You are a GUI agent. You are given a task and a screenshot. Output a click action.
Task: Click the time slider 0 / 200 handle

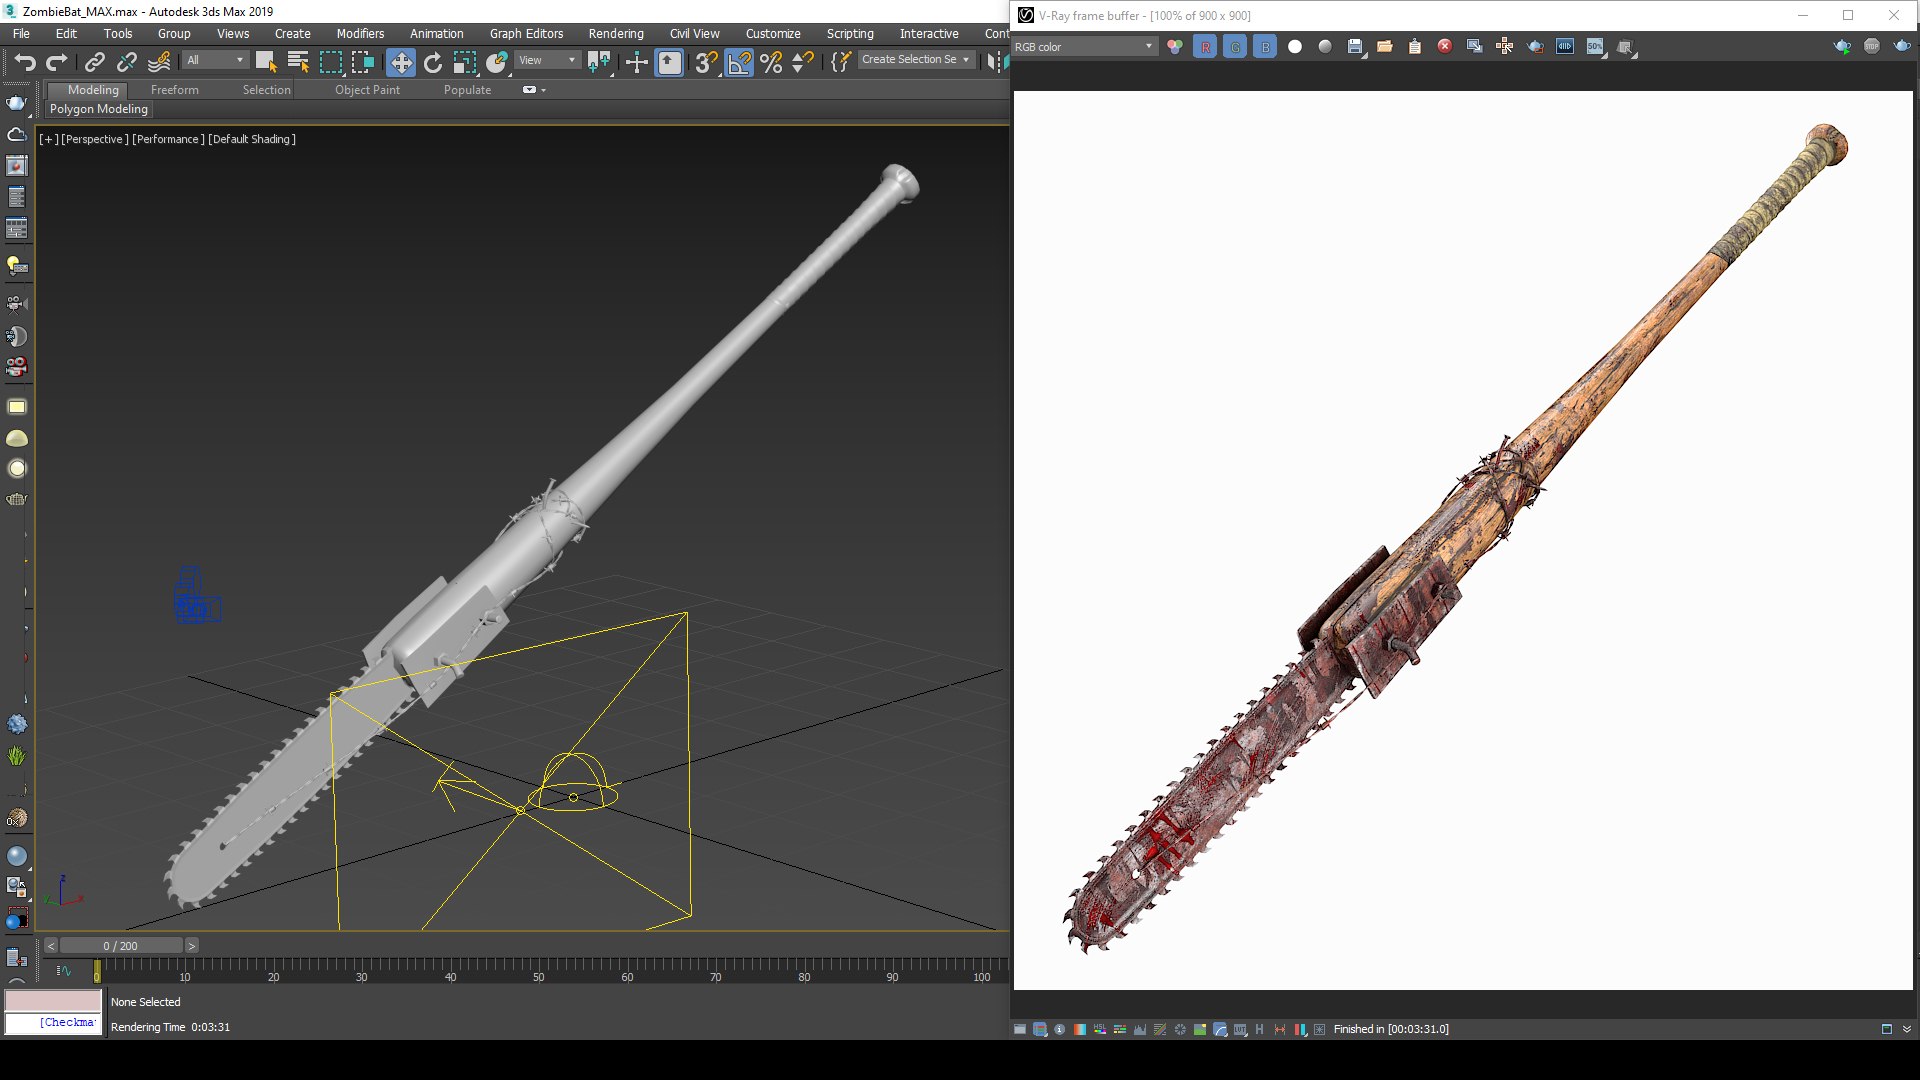[121, 946]
